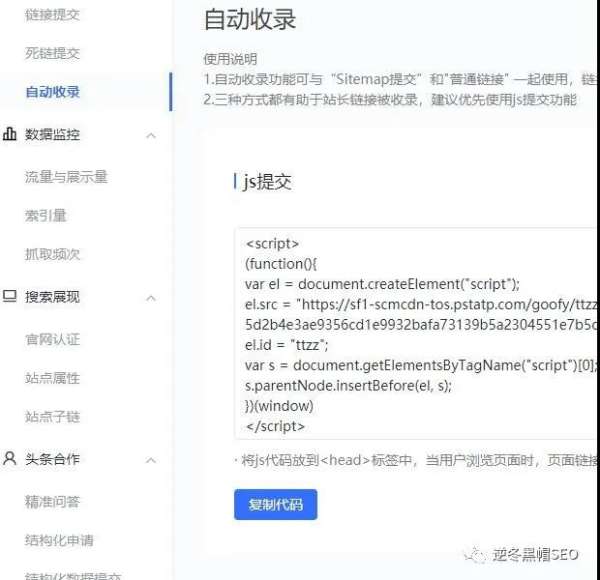
Task: Click the 使用说明 label
Action: point(230,59)
